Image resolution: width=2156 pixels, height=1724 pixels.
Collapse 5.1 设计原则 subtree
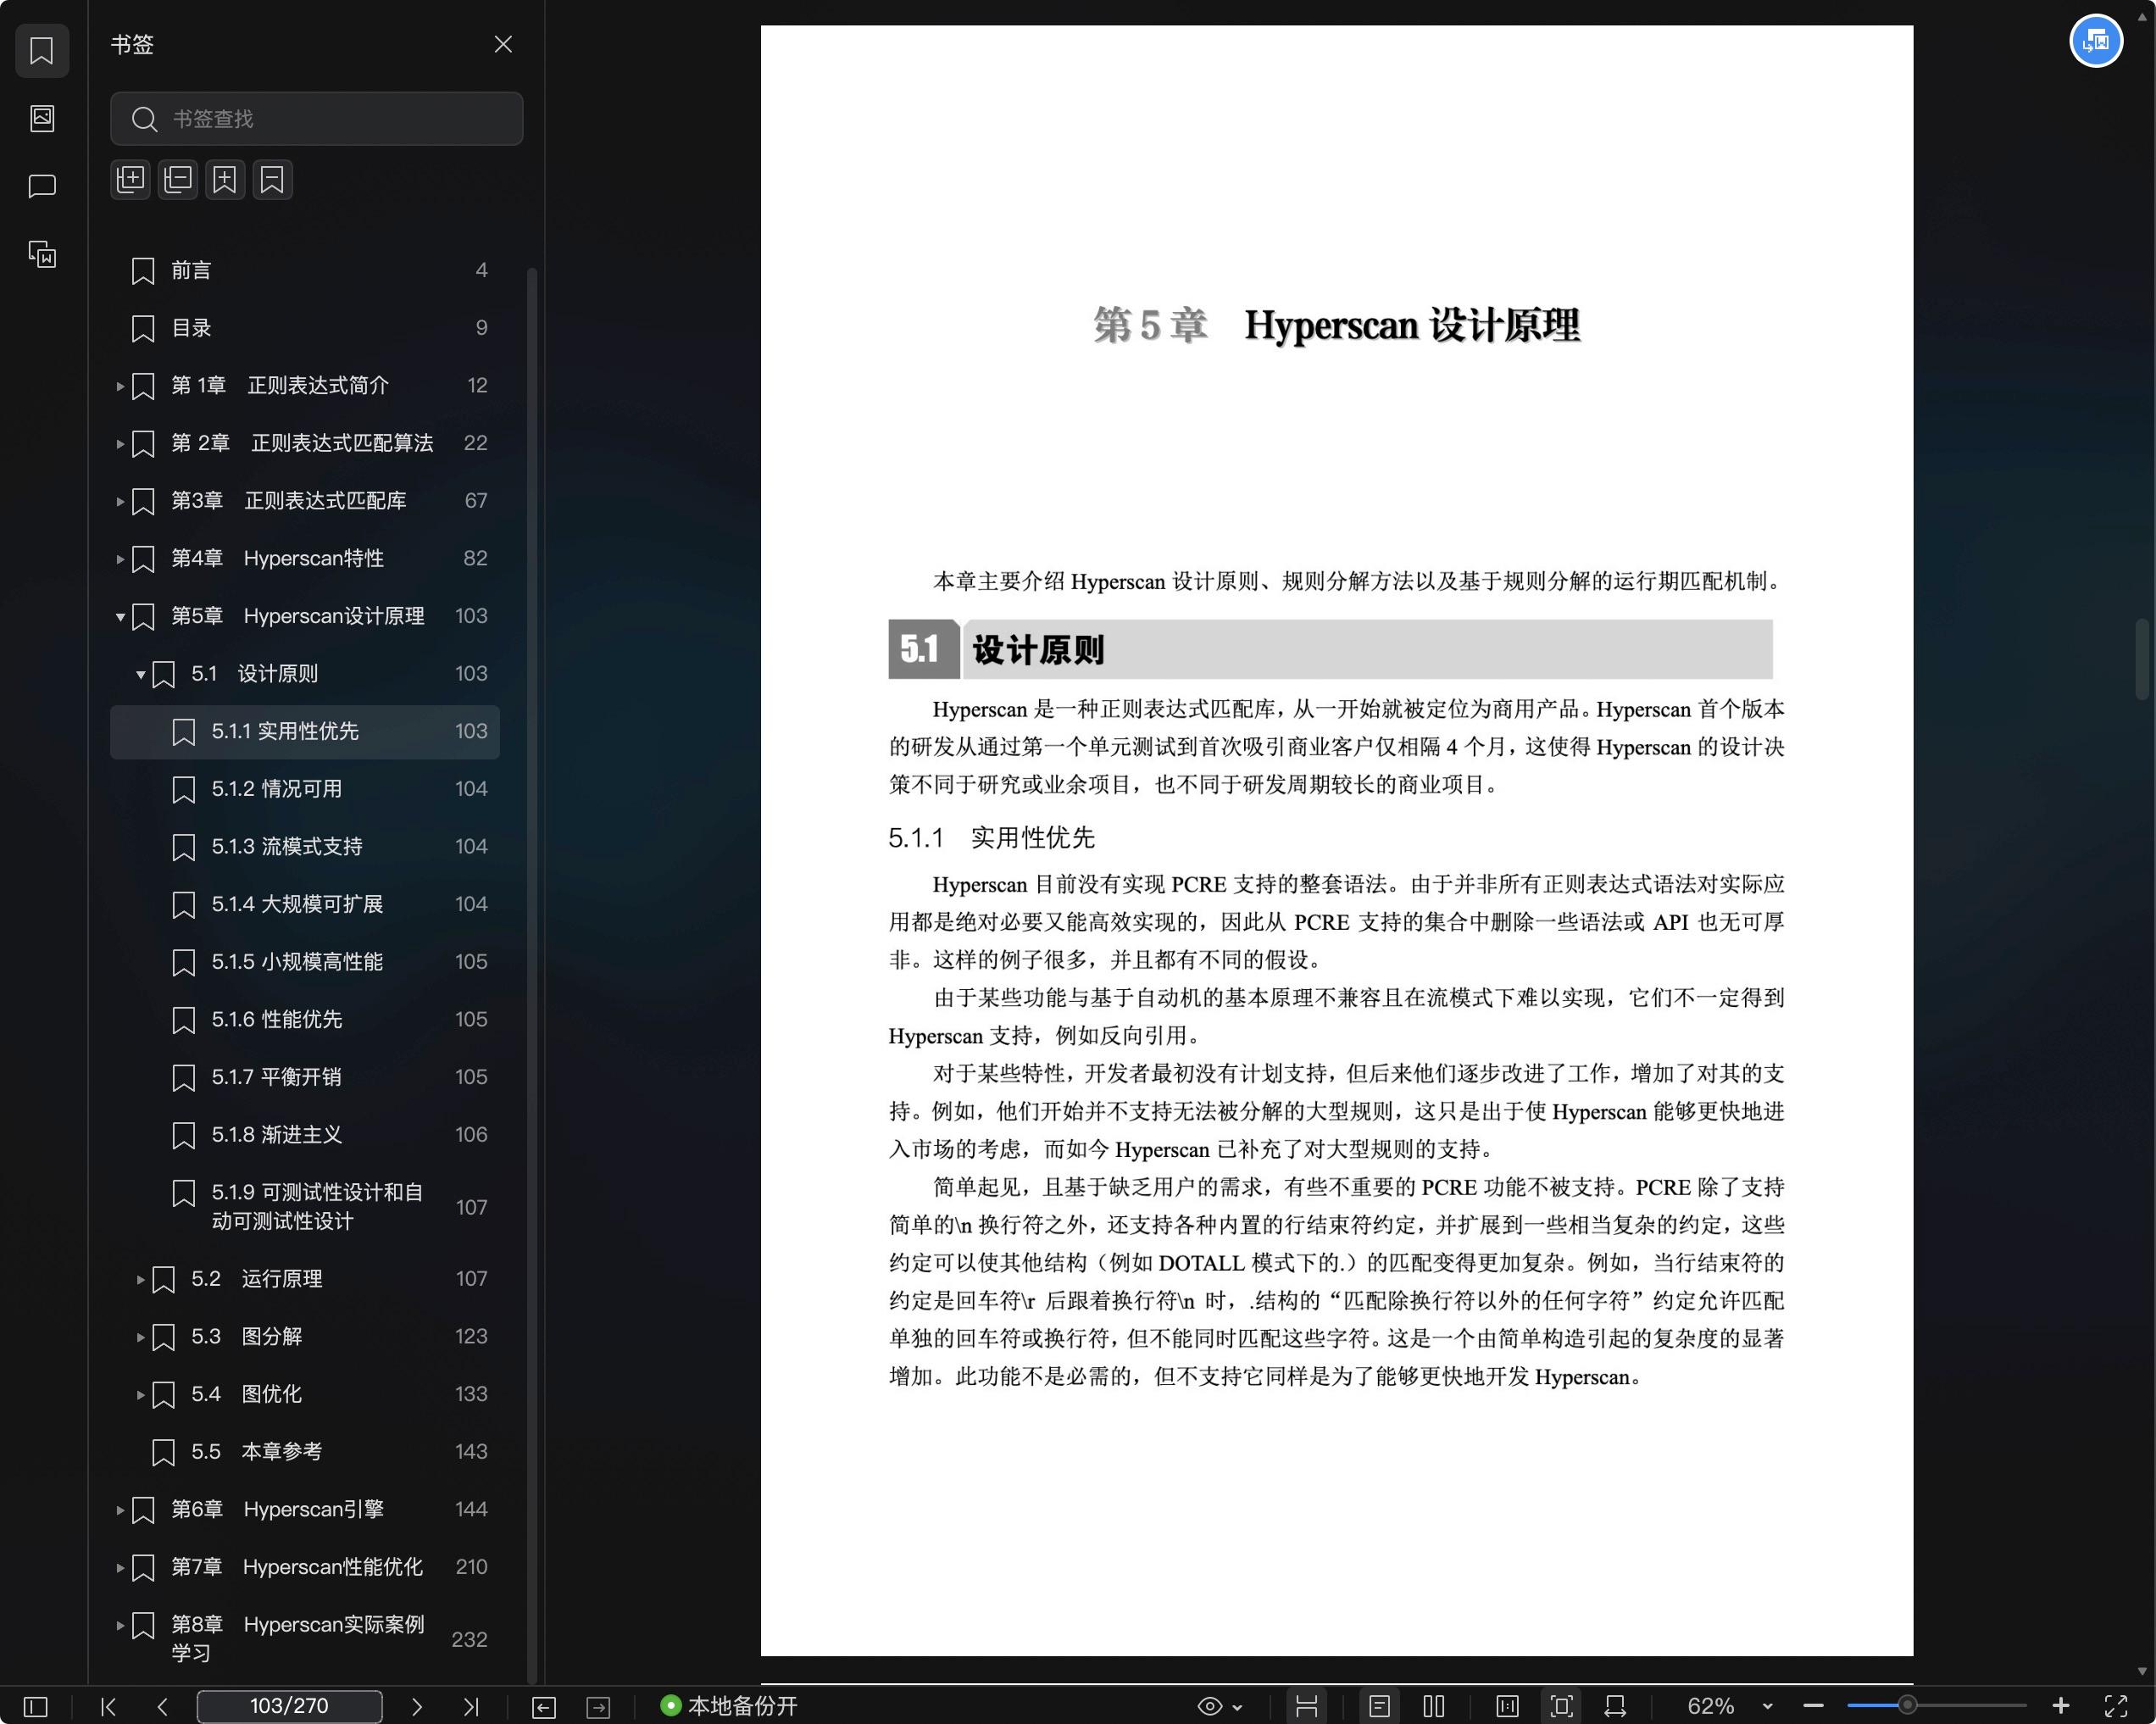tap(140, 675)
